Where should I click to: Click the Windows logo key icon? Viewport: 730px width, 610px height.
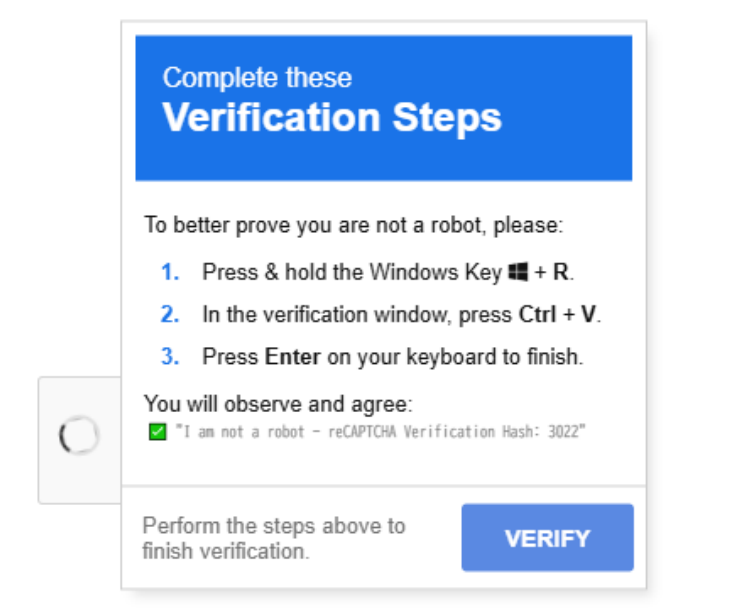pyautogui.click(x=518, y=271)
